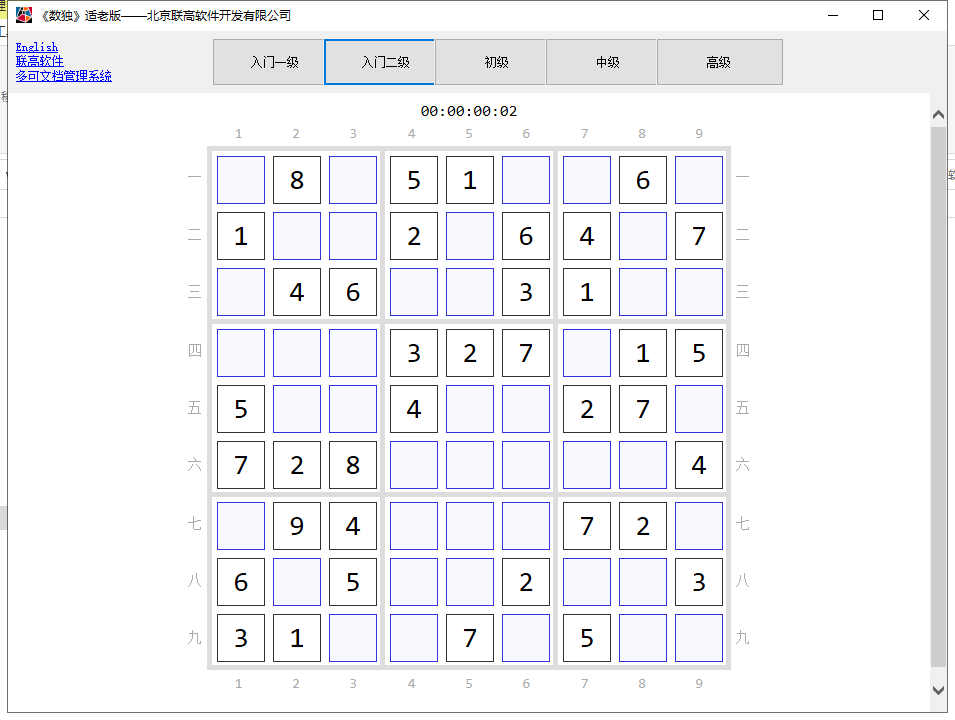Click given 8 in row 一 column 2

[x=297, y=180]
